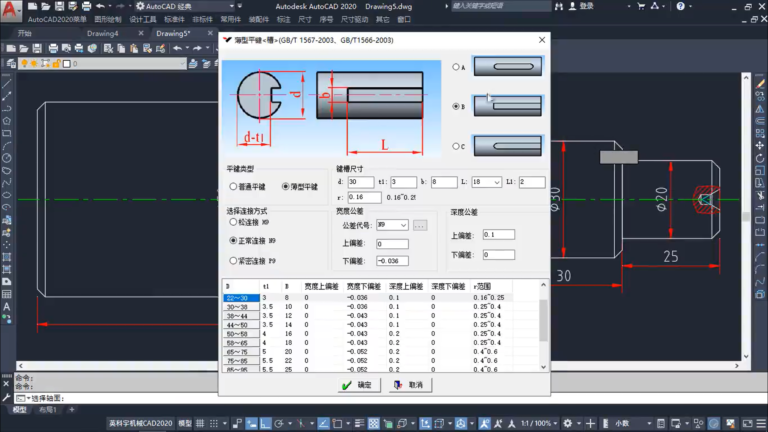Expand undo history arrow in quick access bar

coord(110,6)
